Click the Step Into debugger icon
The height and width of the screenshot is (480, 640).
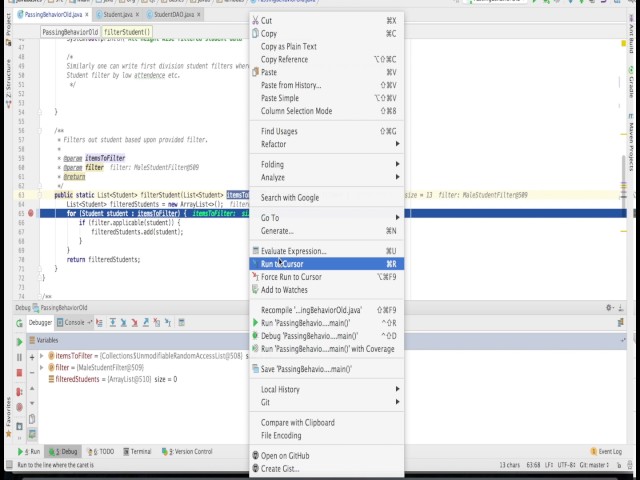pyautogui.click(x=124, y=322)
